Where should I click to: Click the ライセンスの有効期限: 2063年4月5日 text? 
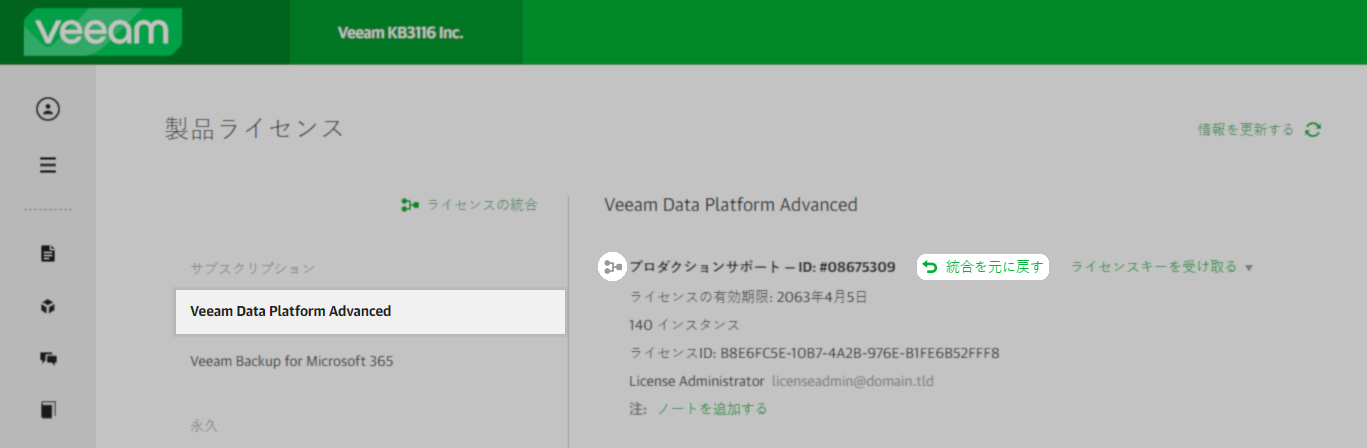pyautogui.click(x=749, y=297)
